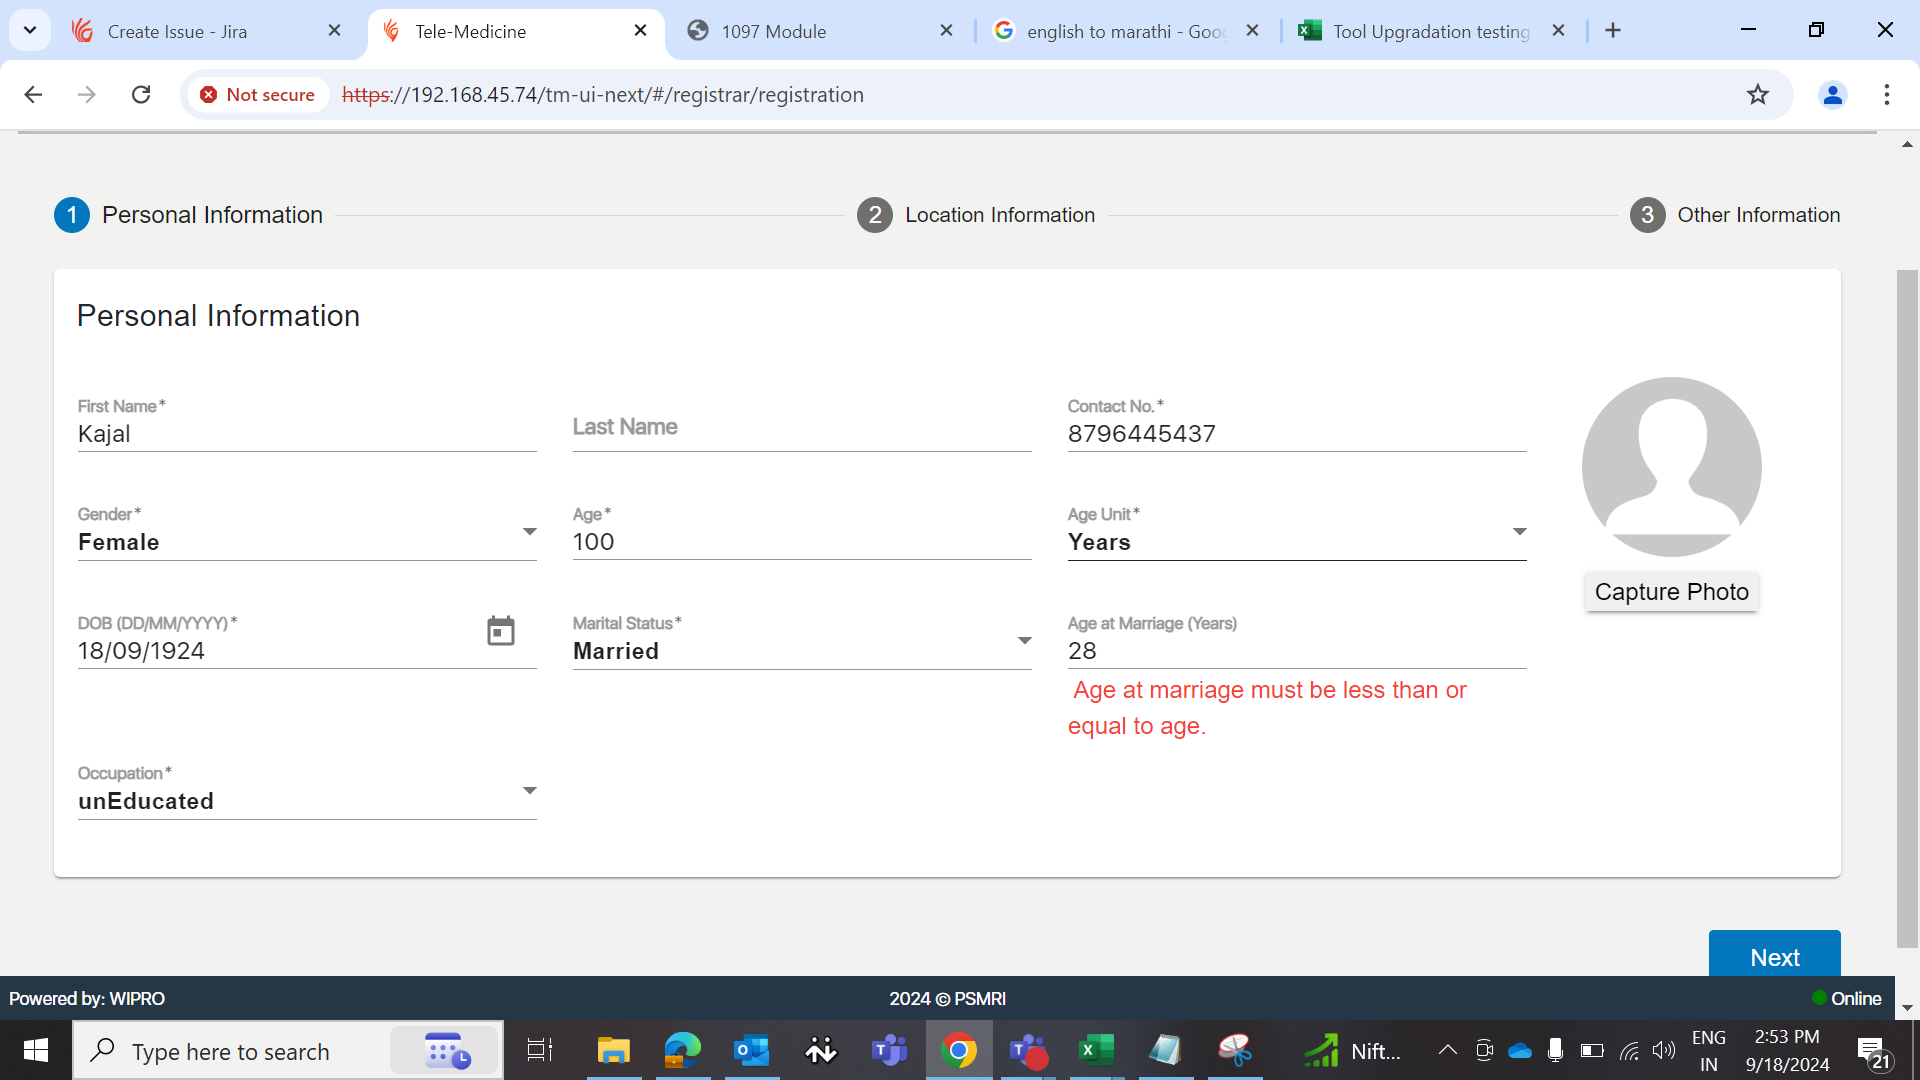Image resolution: width=1920 pixels, height=1080 pixels.
Task: Open the Windows Start menu
Action: [x=36, y=1050]
